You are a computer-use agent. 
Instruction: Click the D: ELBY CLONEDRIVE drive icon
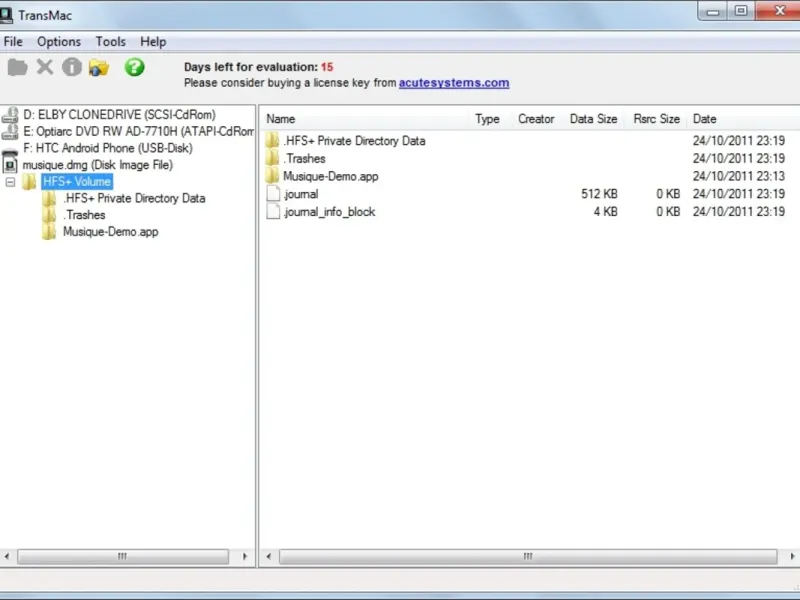[10, 115]
